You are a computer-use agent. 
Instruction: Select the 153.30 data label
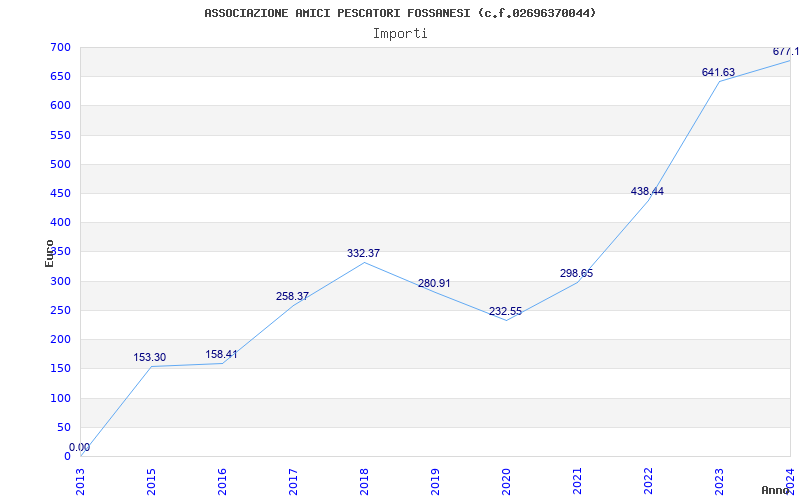point(149,357)
